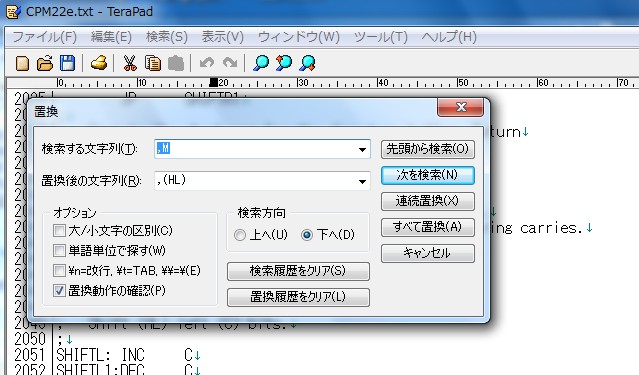Viewport: 639px width, 375px height.
Task: Click the Redo arrow icon
Action: point(230,63)
